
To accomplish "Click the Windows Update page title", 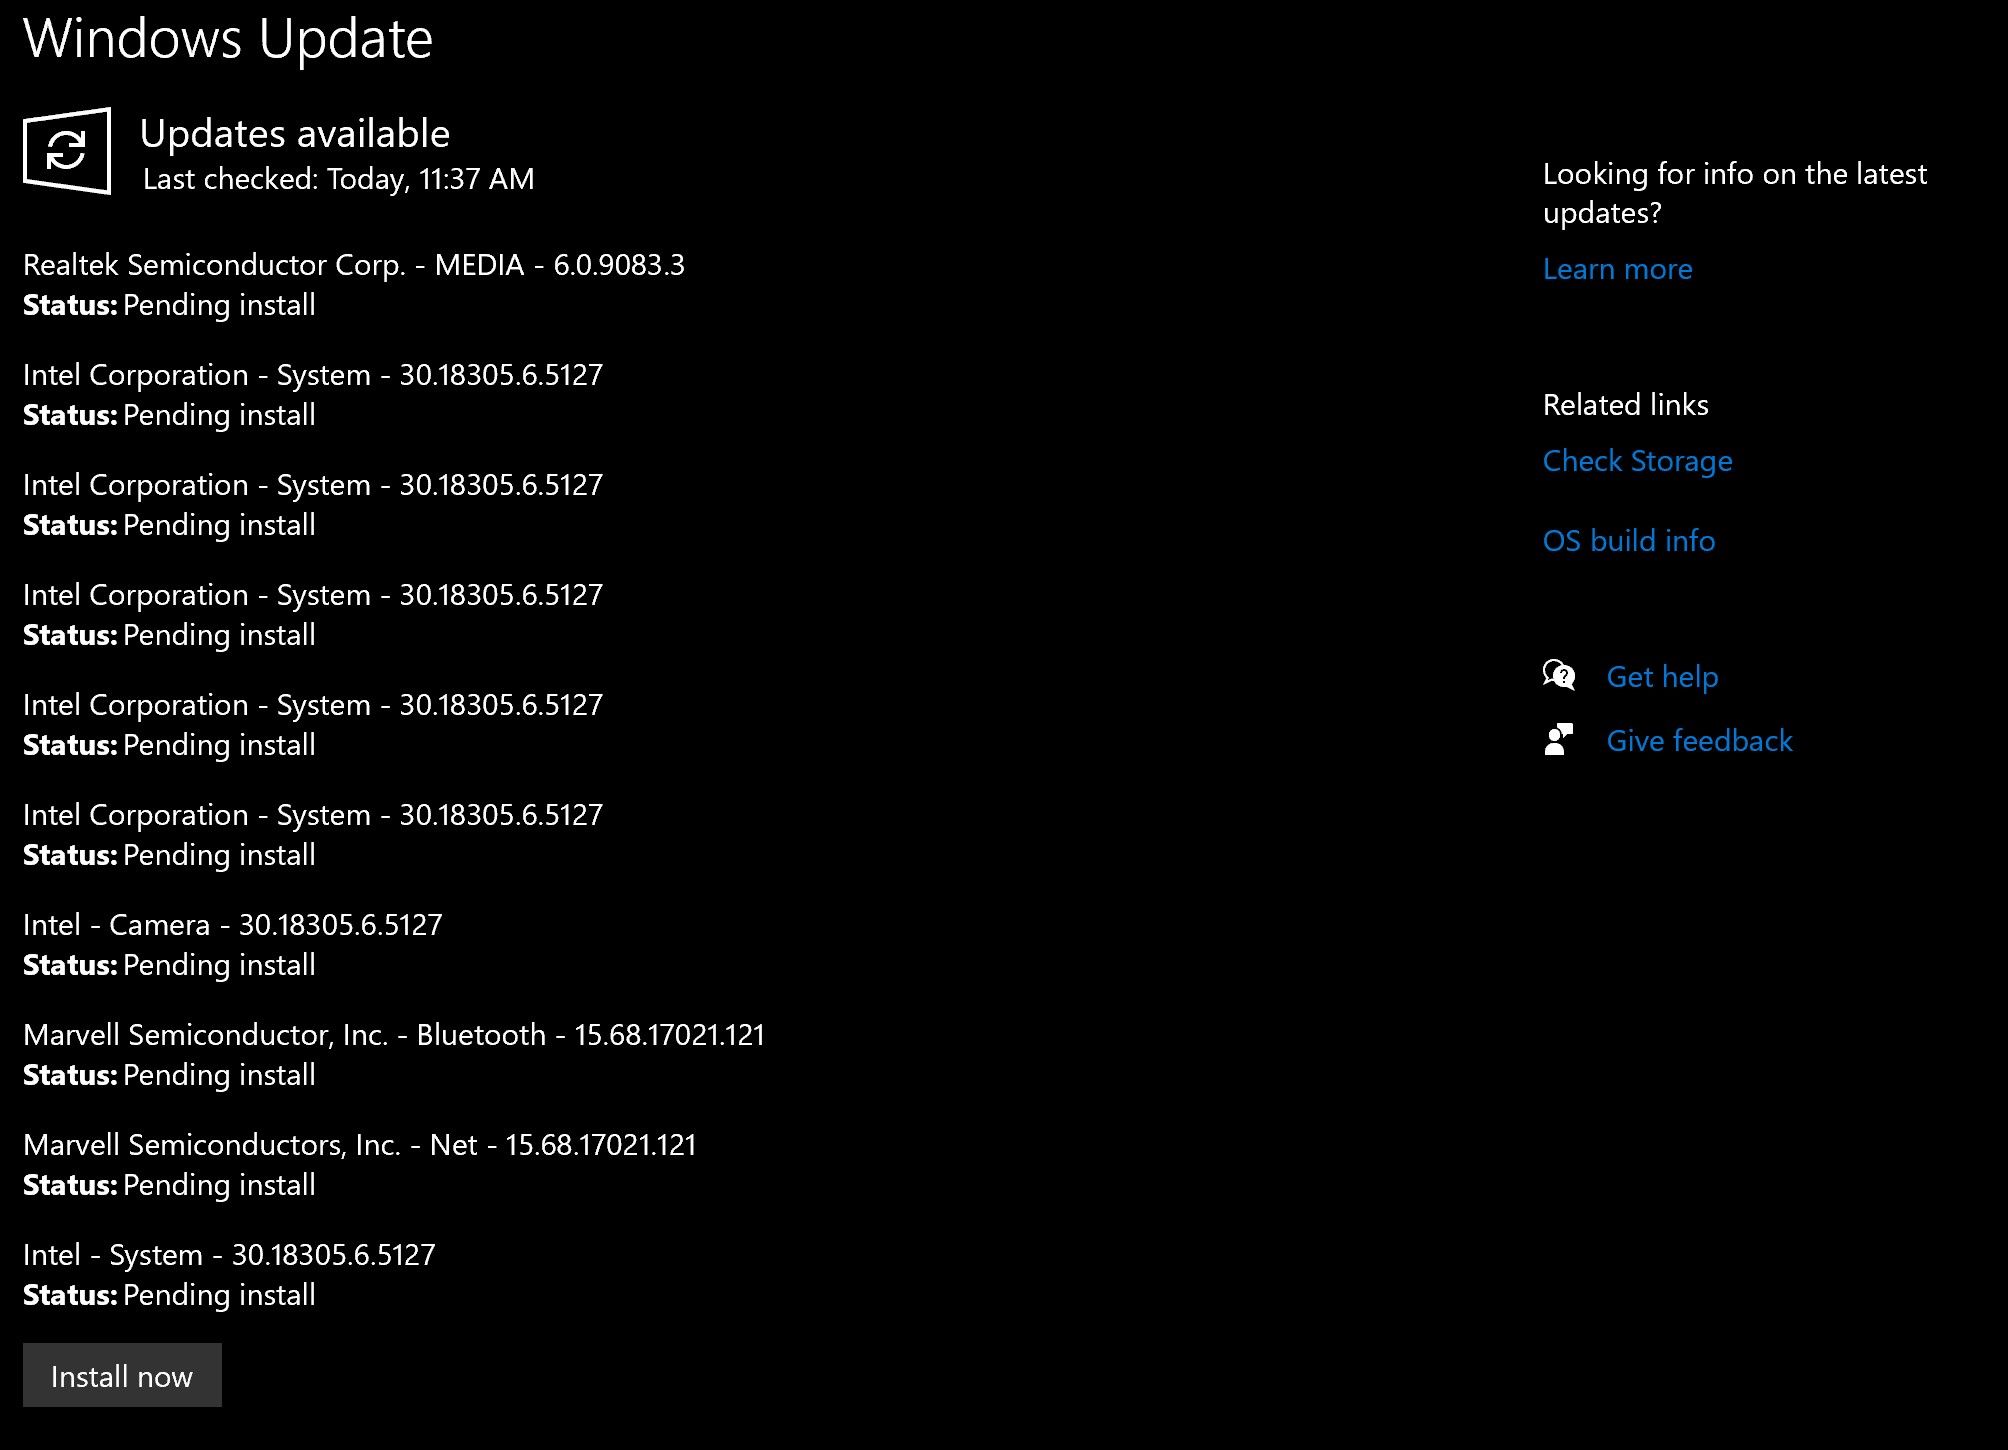I will click(x=228, y=39).
